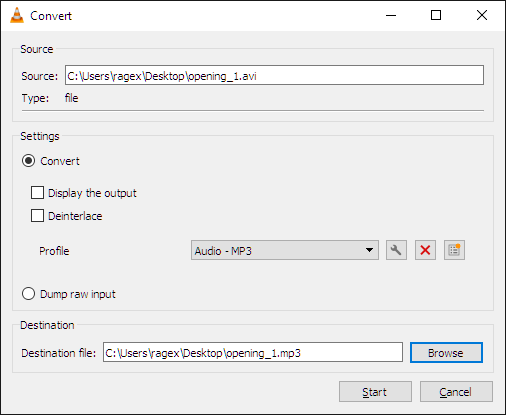Screen dimensions: 506x415
Task: Click the wrench icon to edit selected profile
Action: pos(396,250)
